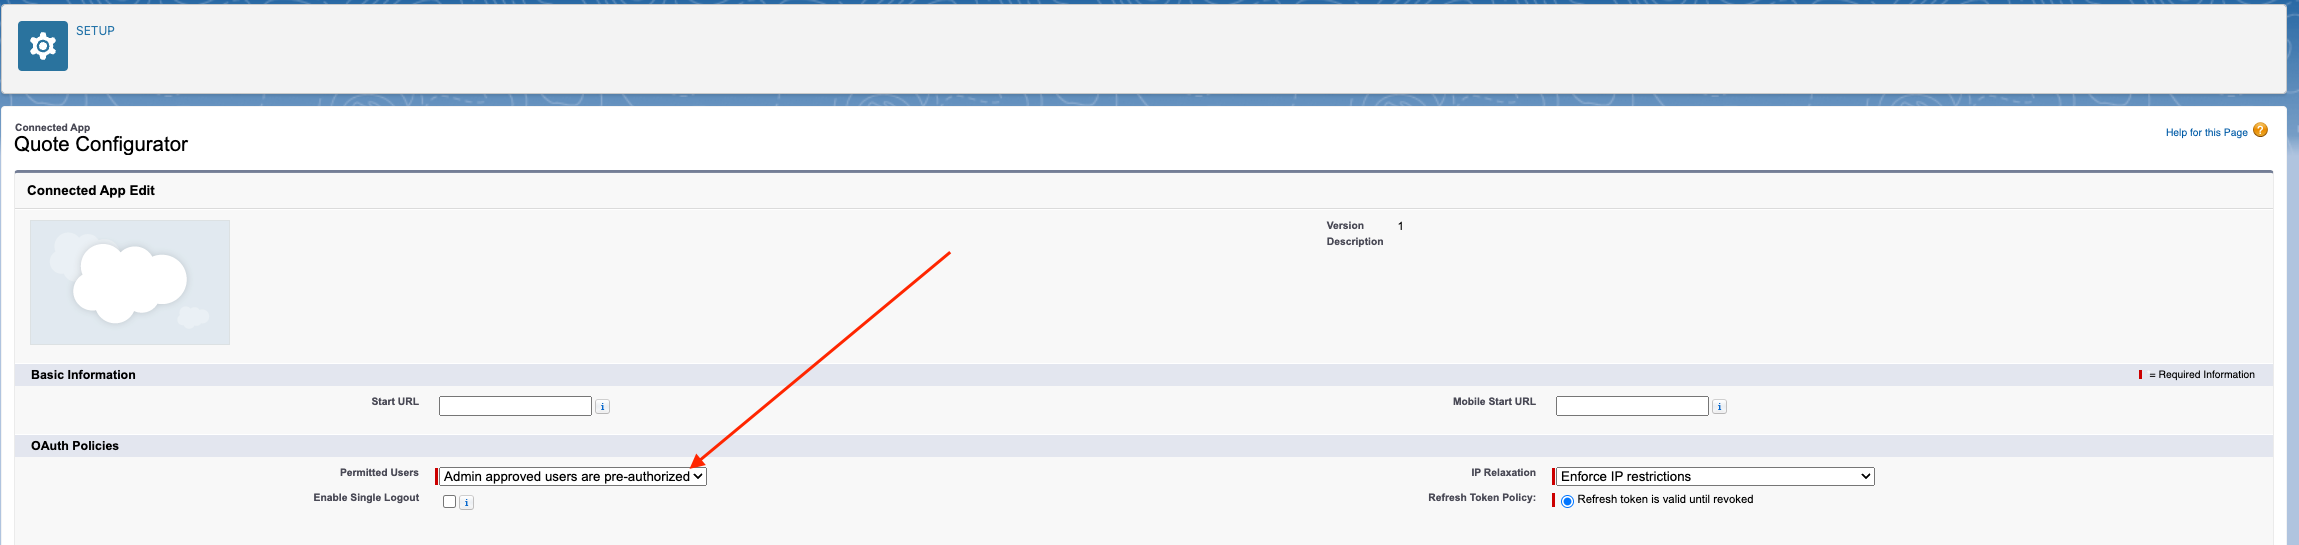Click into the Mobile Start URL field
2299x545 pixels.
tap(1632, 406)
